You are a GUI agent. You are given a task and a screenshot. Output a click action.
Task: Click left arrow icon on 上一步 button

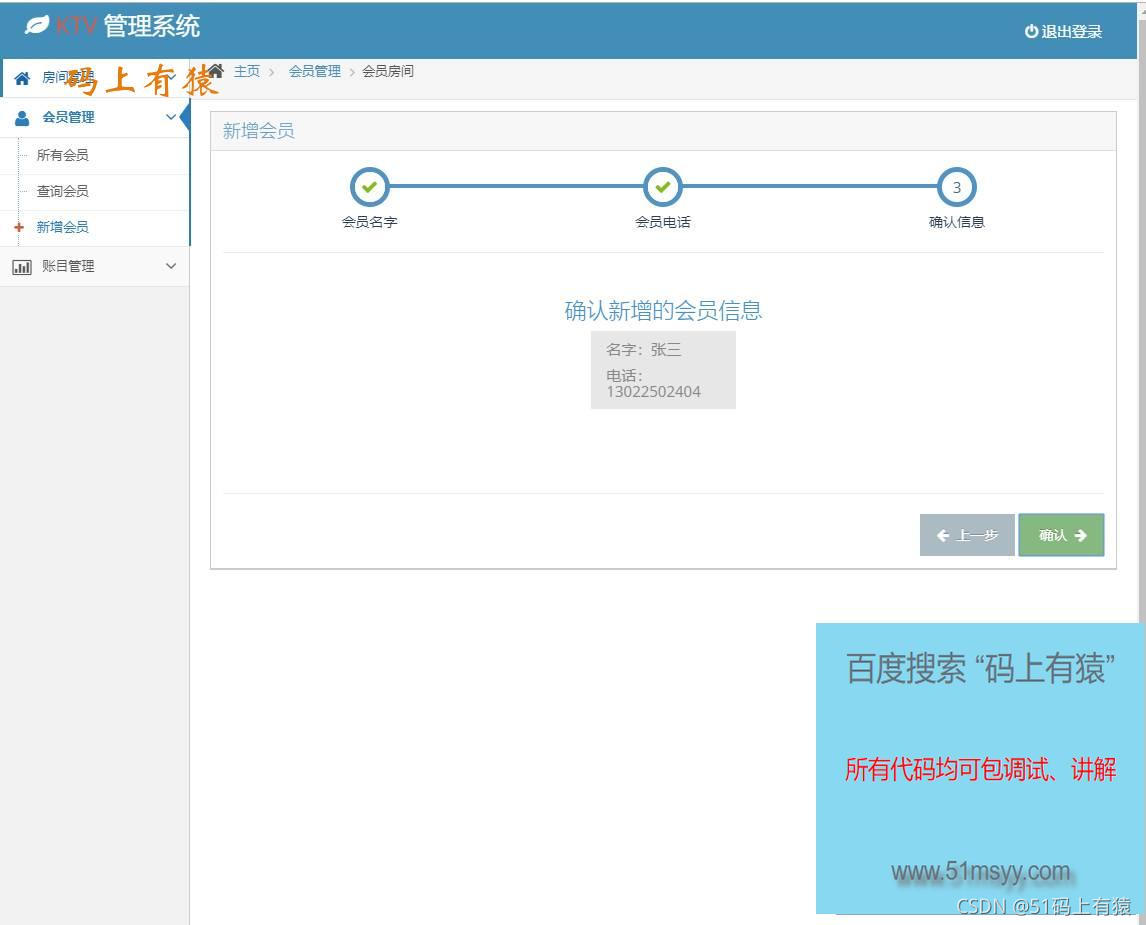tap(943, 536)
